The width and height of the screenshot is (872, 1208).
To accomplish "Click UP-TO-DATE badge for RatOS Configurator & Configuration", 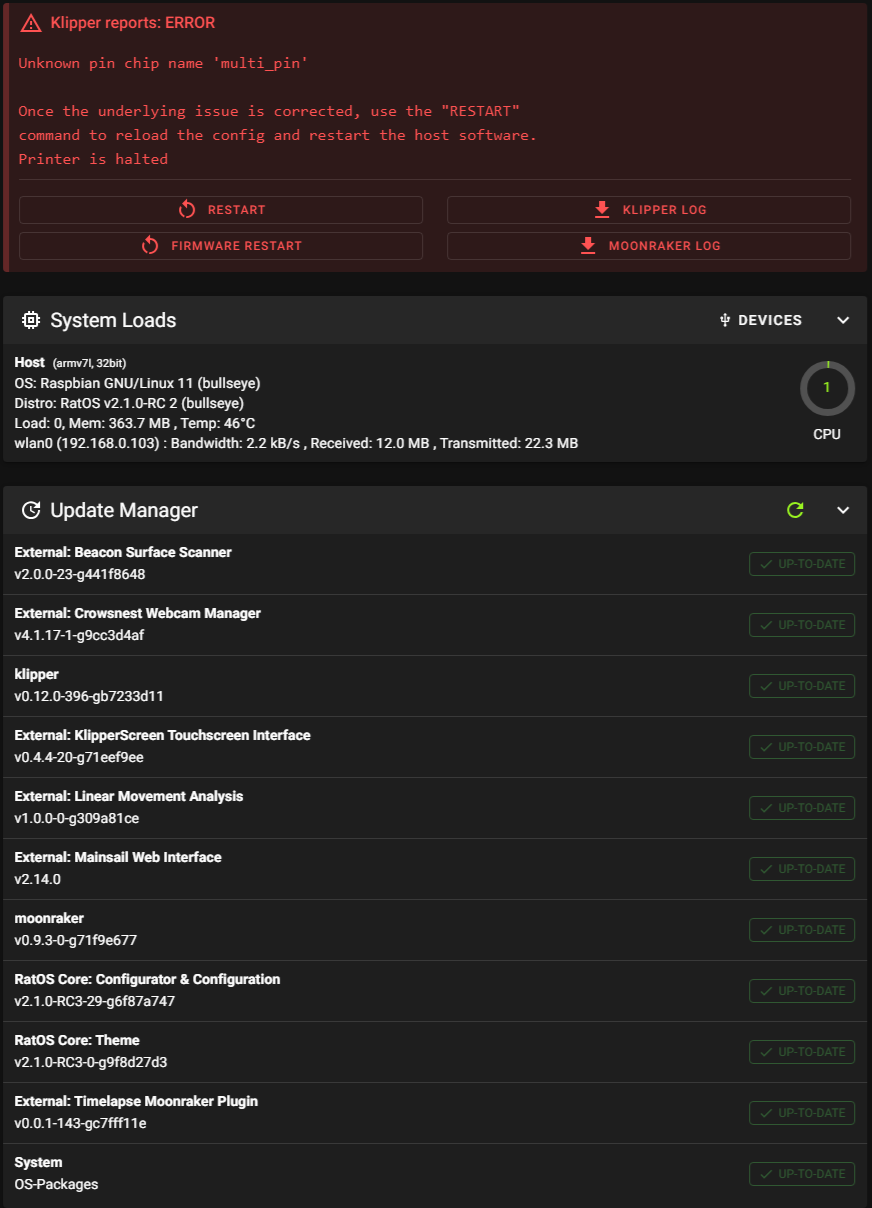I will pyautogui.click(x=802, y=991).
